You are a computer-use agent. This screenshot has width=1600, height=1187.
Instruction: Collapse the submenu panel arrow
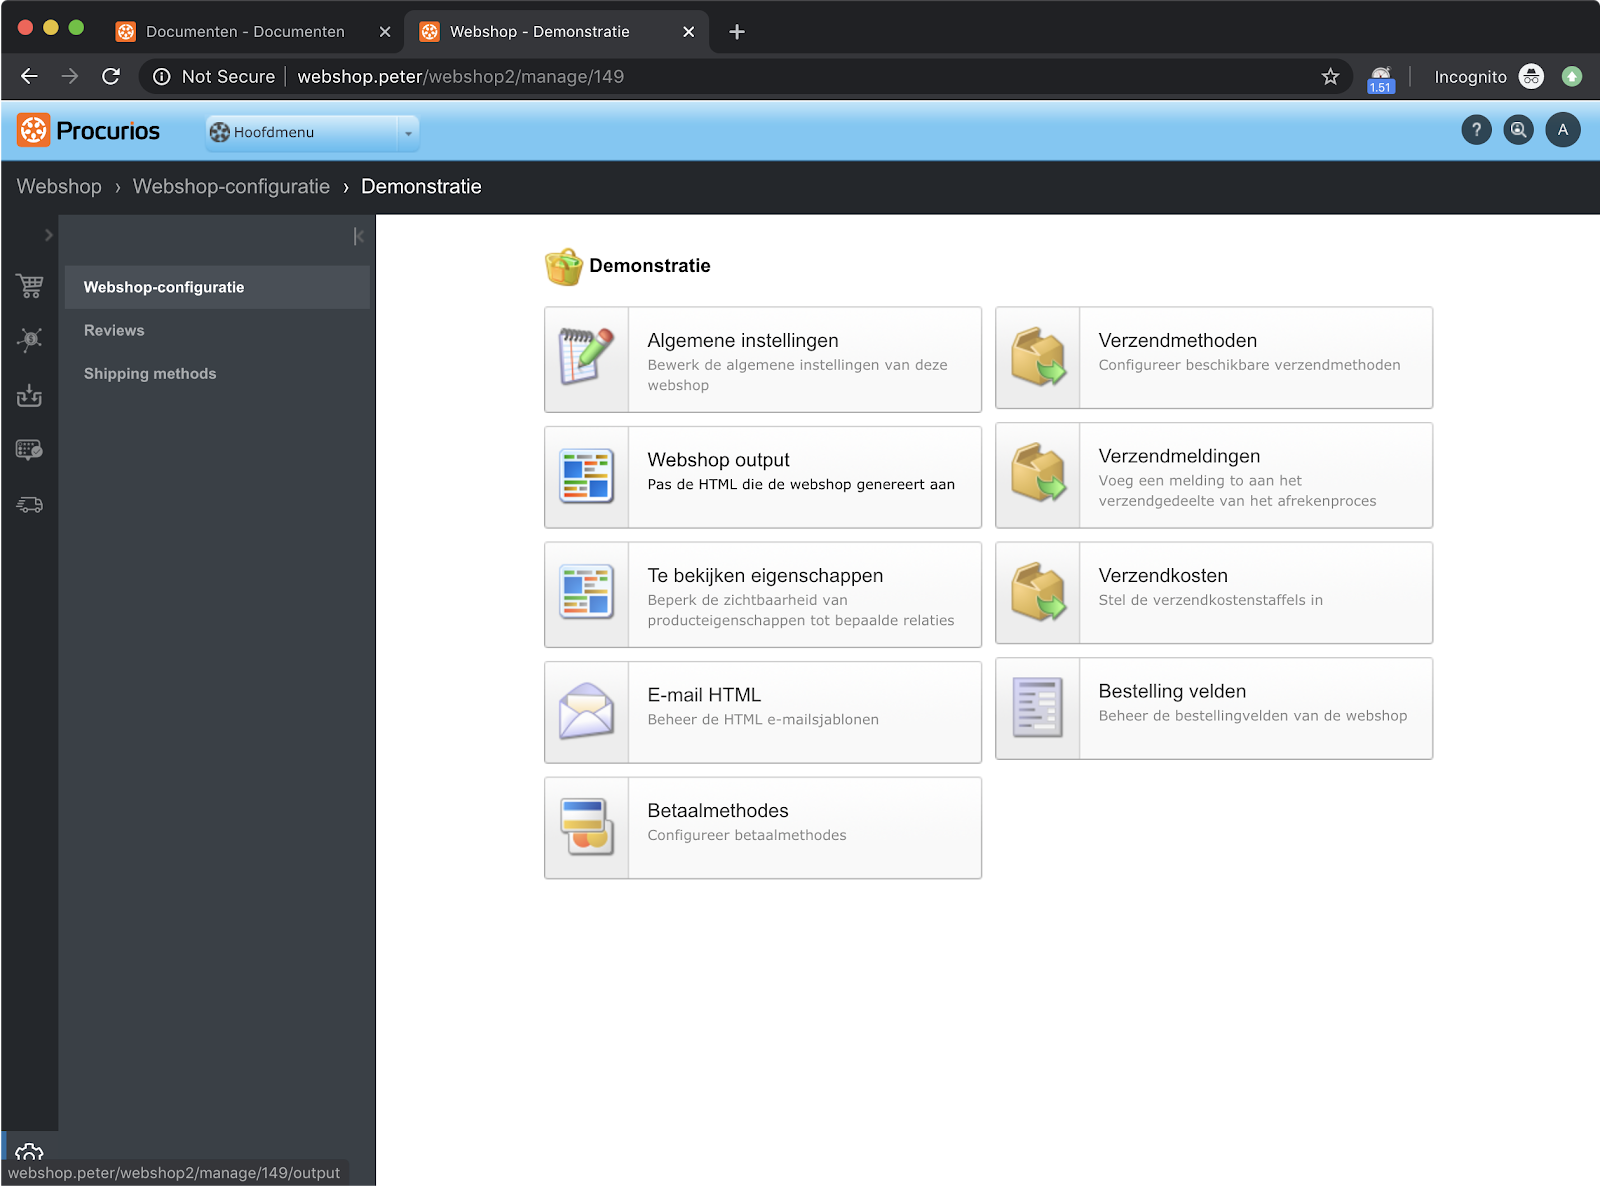tap(358, 236)
